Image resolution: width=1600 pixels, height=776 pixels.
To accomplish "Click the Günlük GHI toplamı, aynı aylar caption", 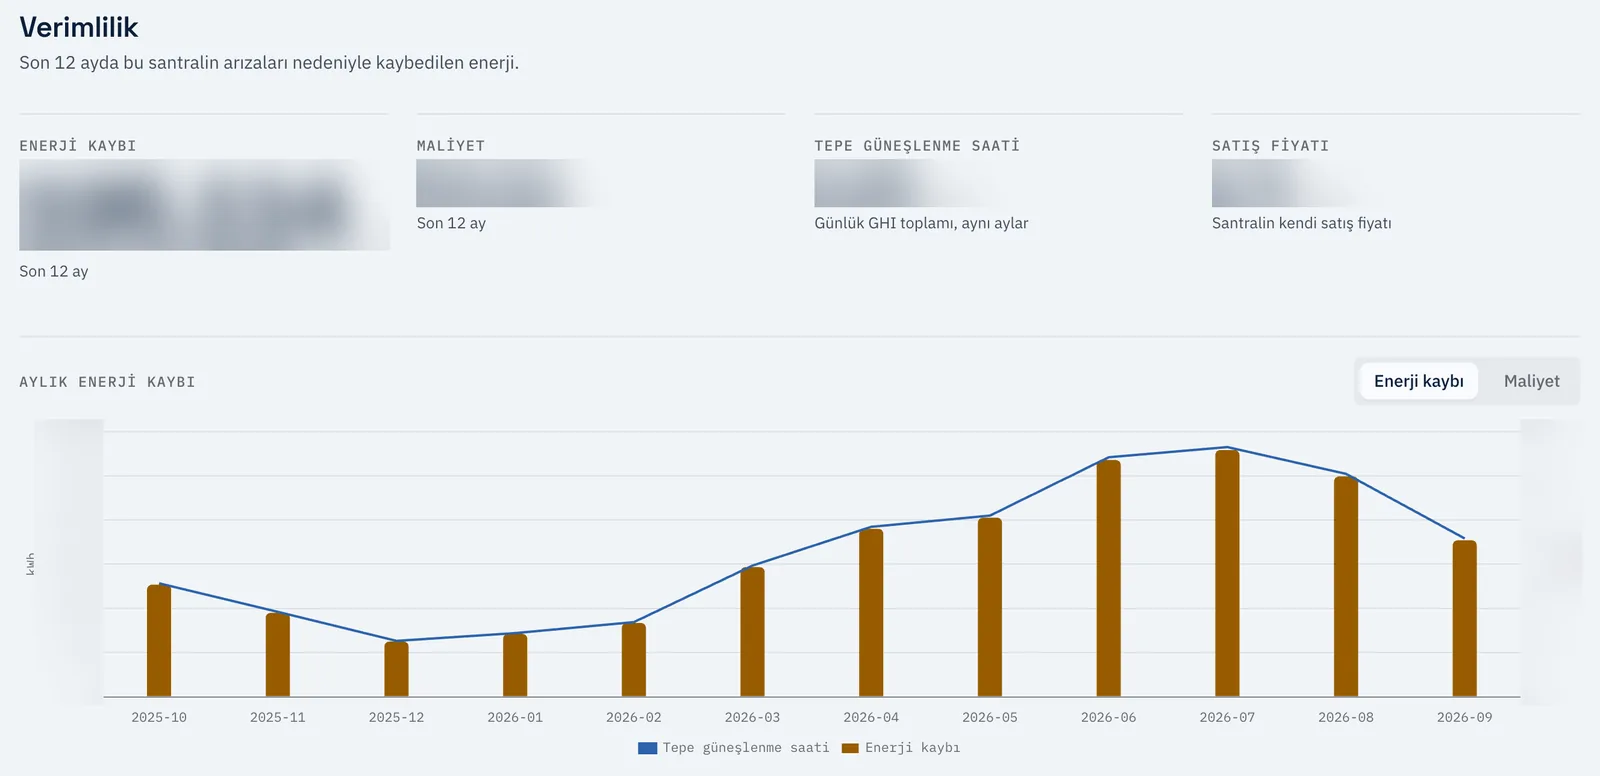I will pyautogui.click(x=921, y=223).
